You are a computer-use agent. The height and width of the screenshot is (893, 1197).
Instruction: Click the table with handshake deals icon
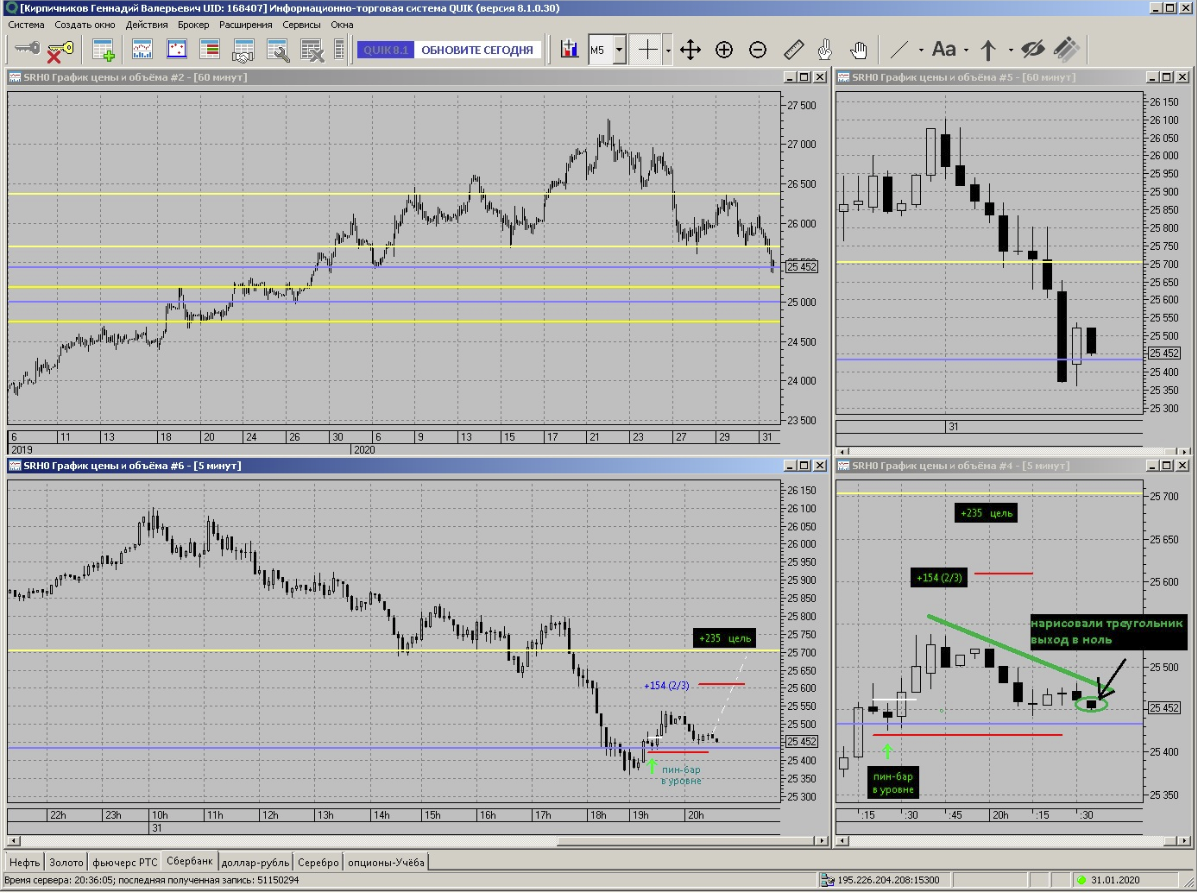244,50
